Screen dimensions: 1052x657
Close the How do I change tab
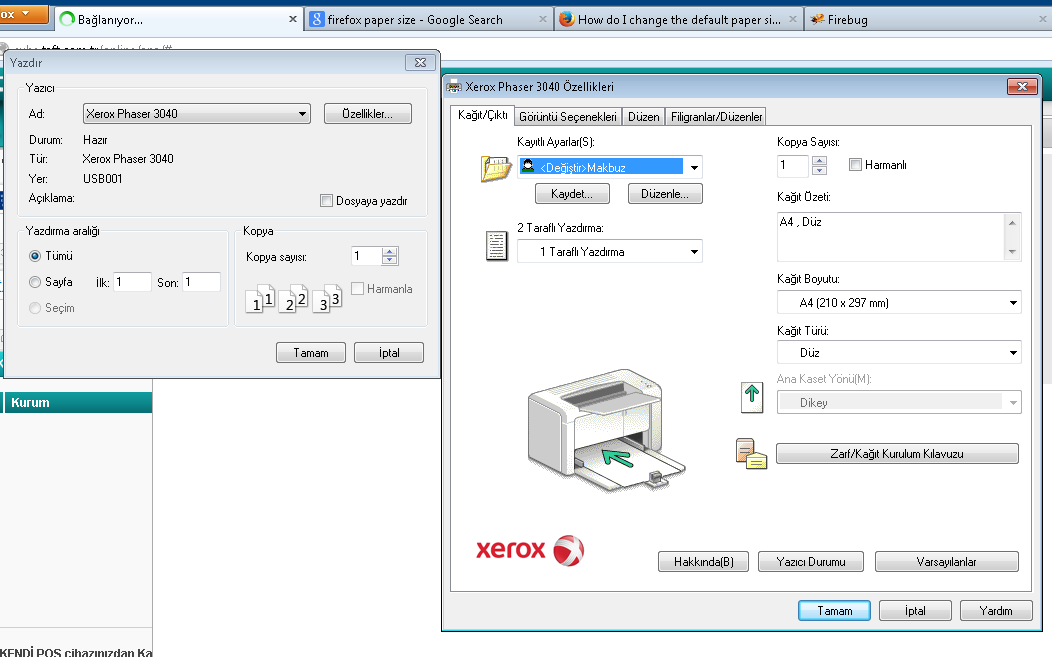[792, 19]
